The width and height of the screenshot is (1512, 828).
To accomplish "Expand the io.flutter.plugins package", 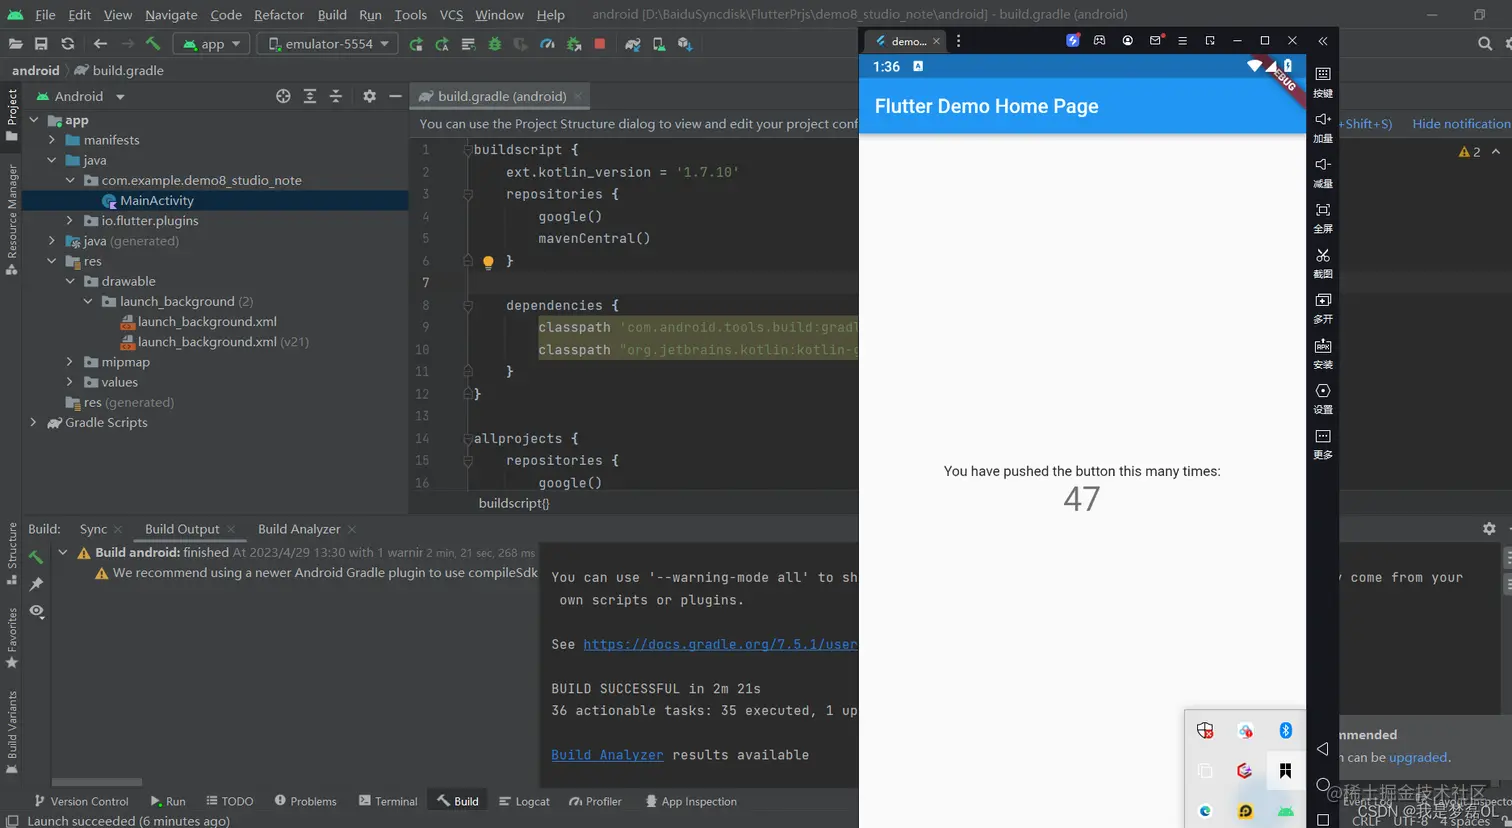I will tap(70, 220).
